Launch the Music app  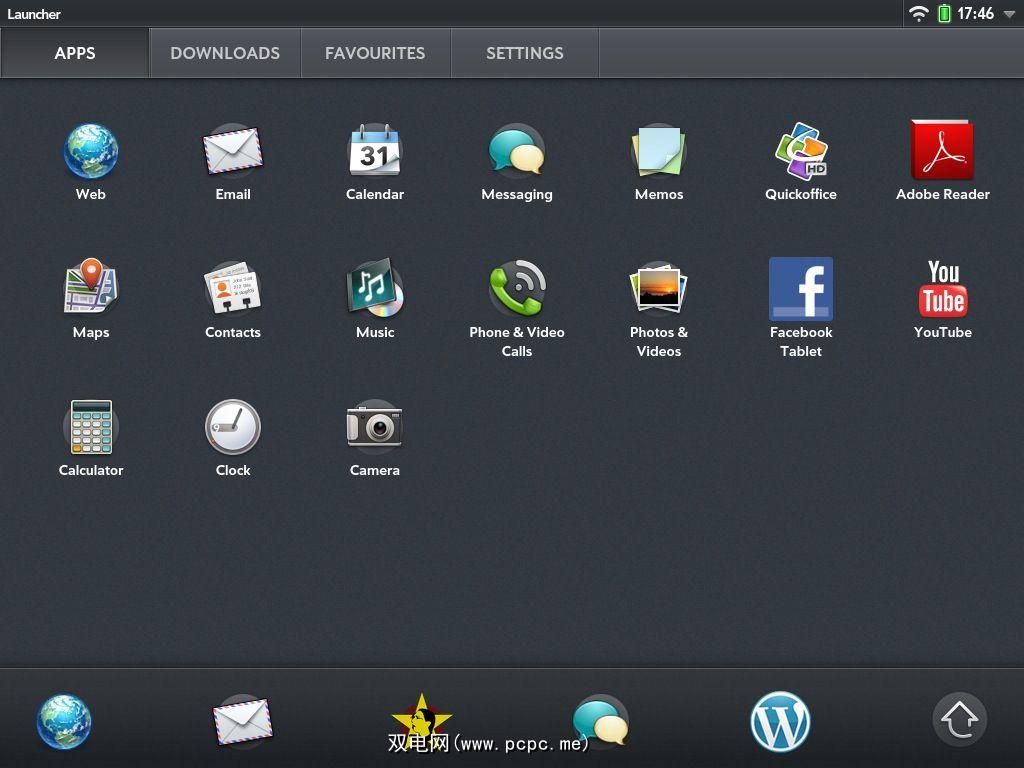(x=375, y=287)
